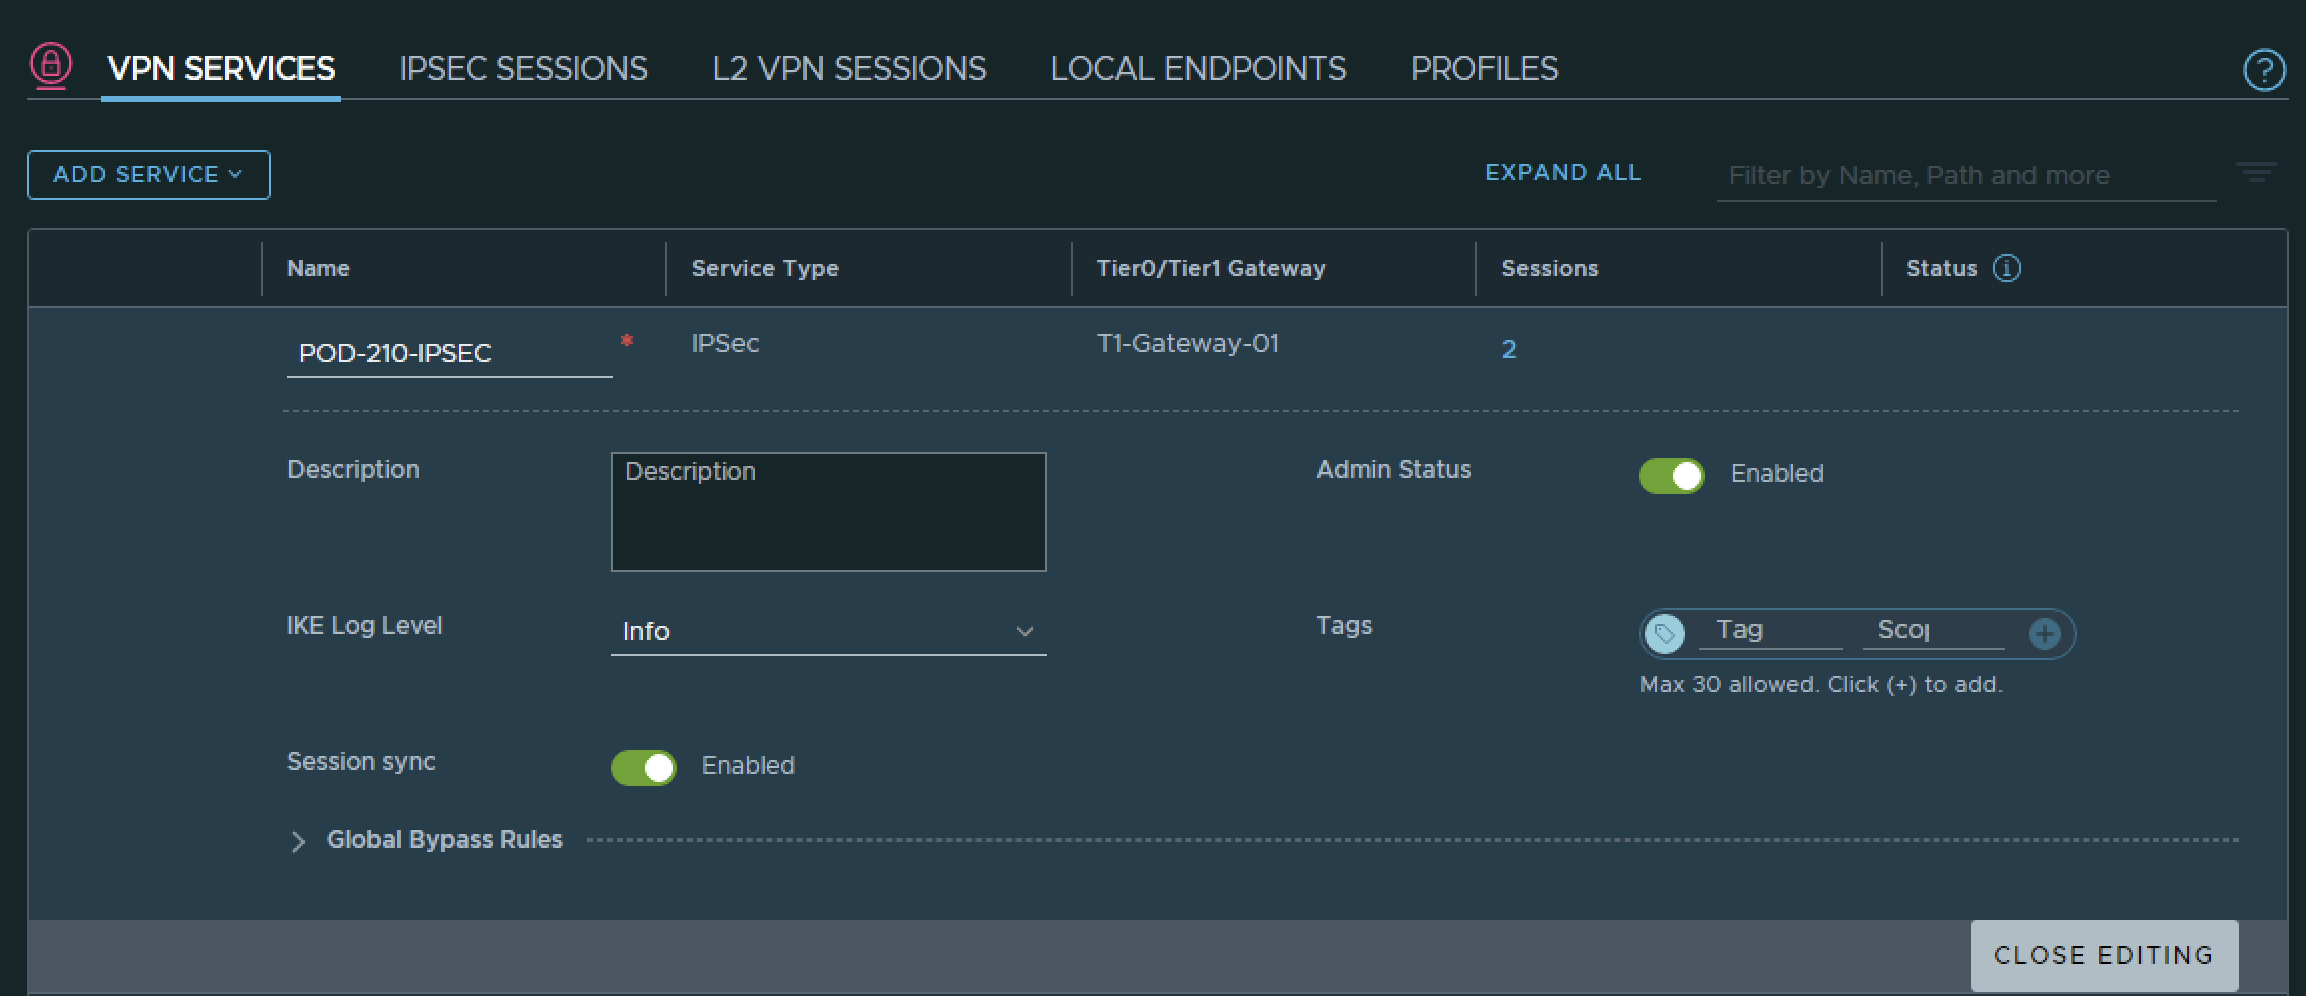This screenshot has width=2306, height=996.
Task: Open the help question mark icon
Action: click(x=2264, y=70)
